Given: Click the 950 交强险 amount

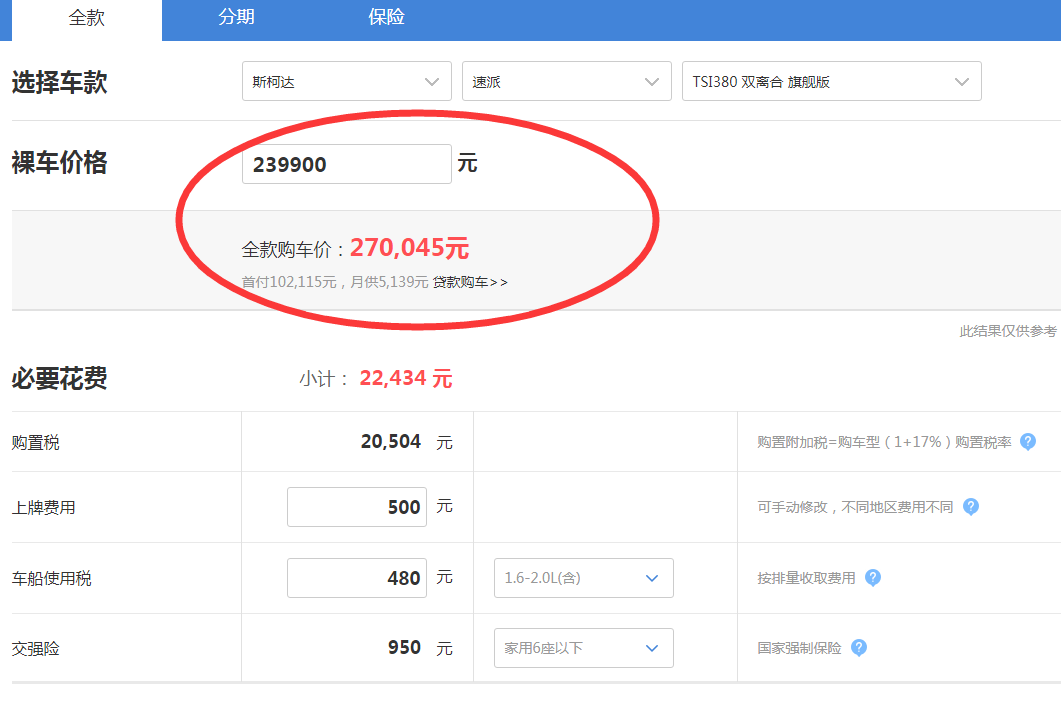Looking at the screenshot, I should (404, 647).
